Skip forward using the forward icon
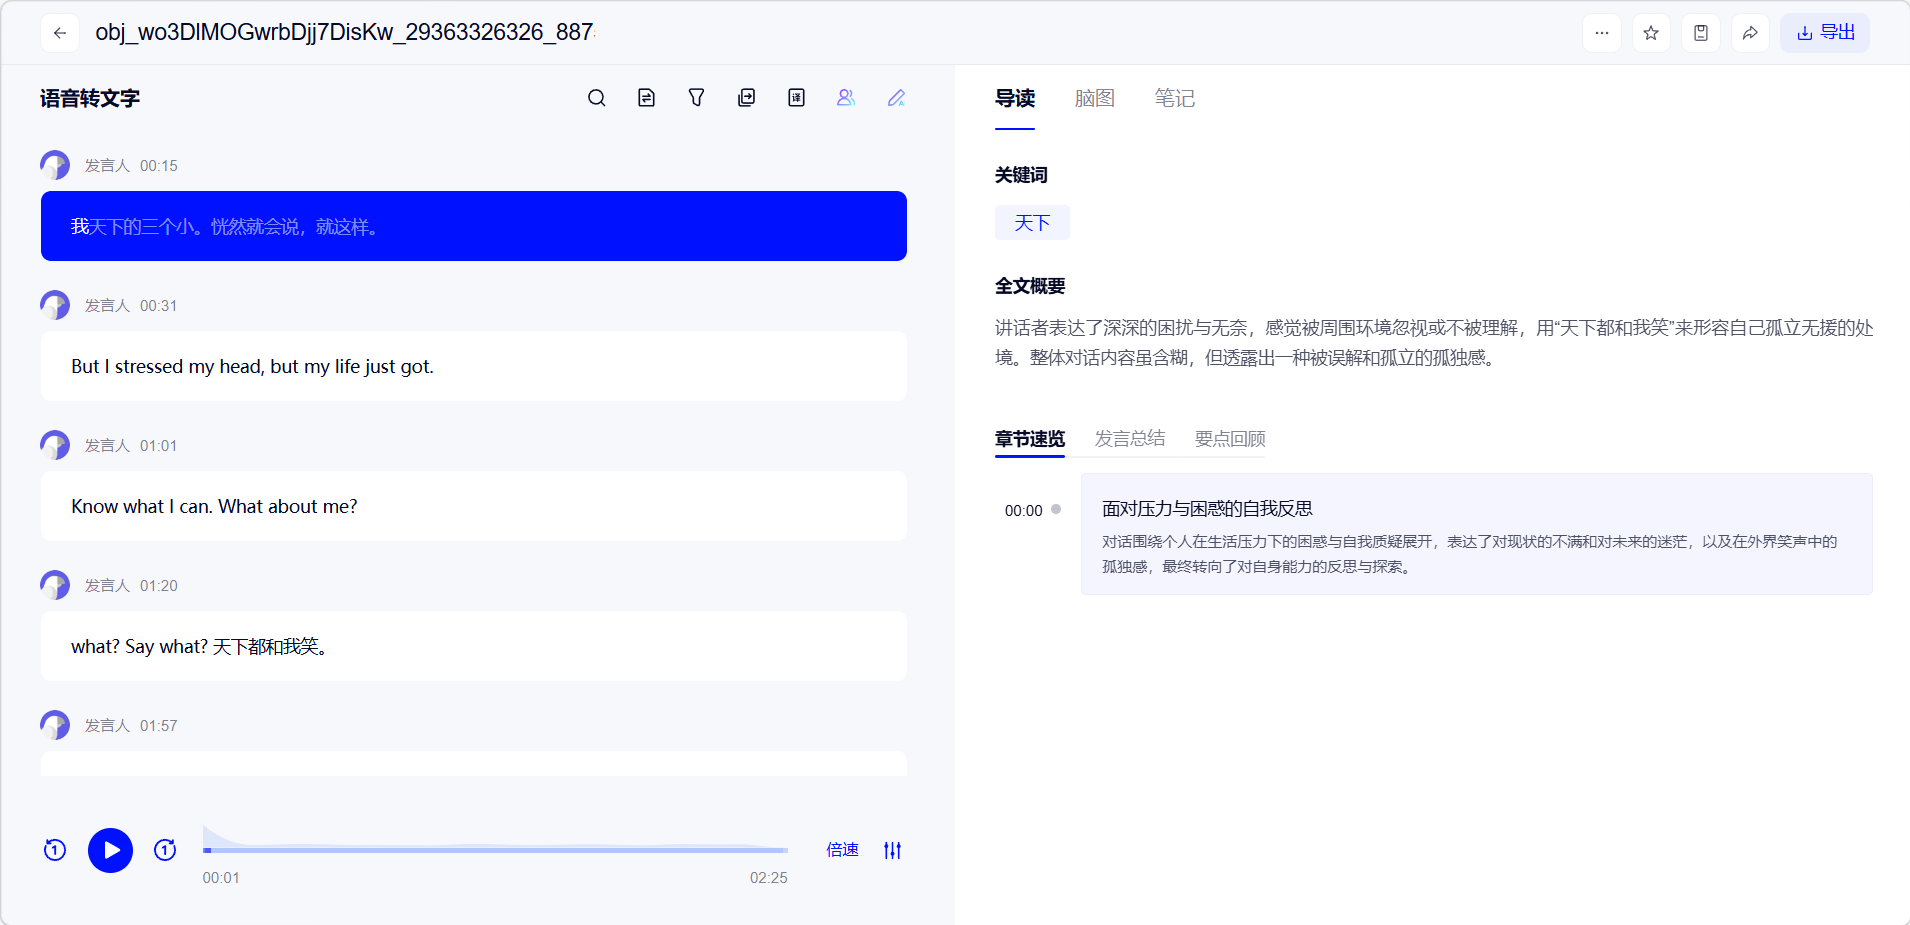This screenshot has width=1910, height=925. tap(165, 850)
